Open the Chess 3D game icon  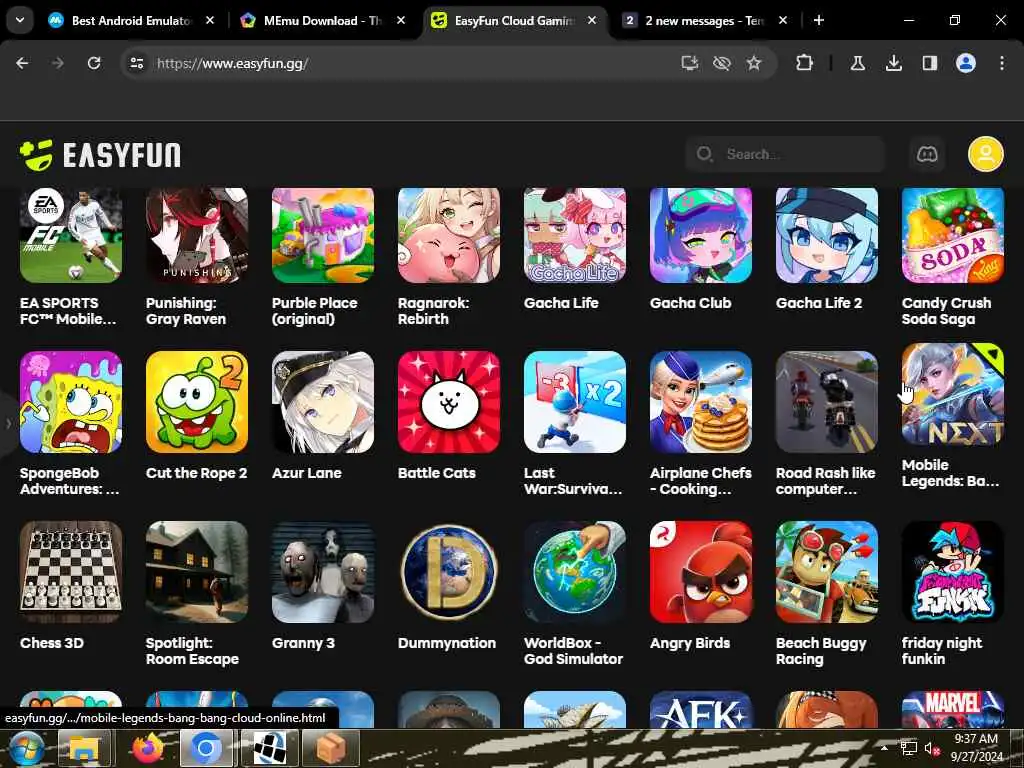point(71,572)
